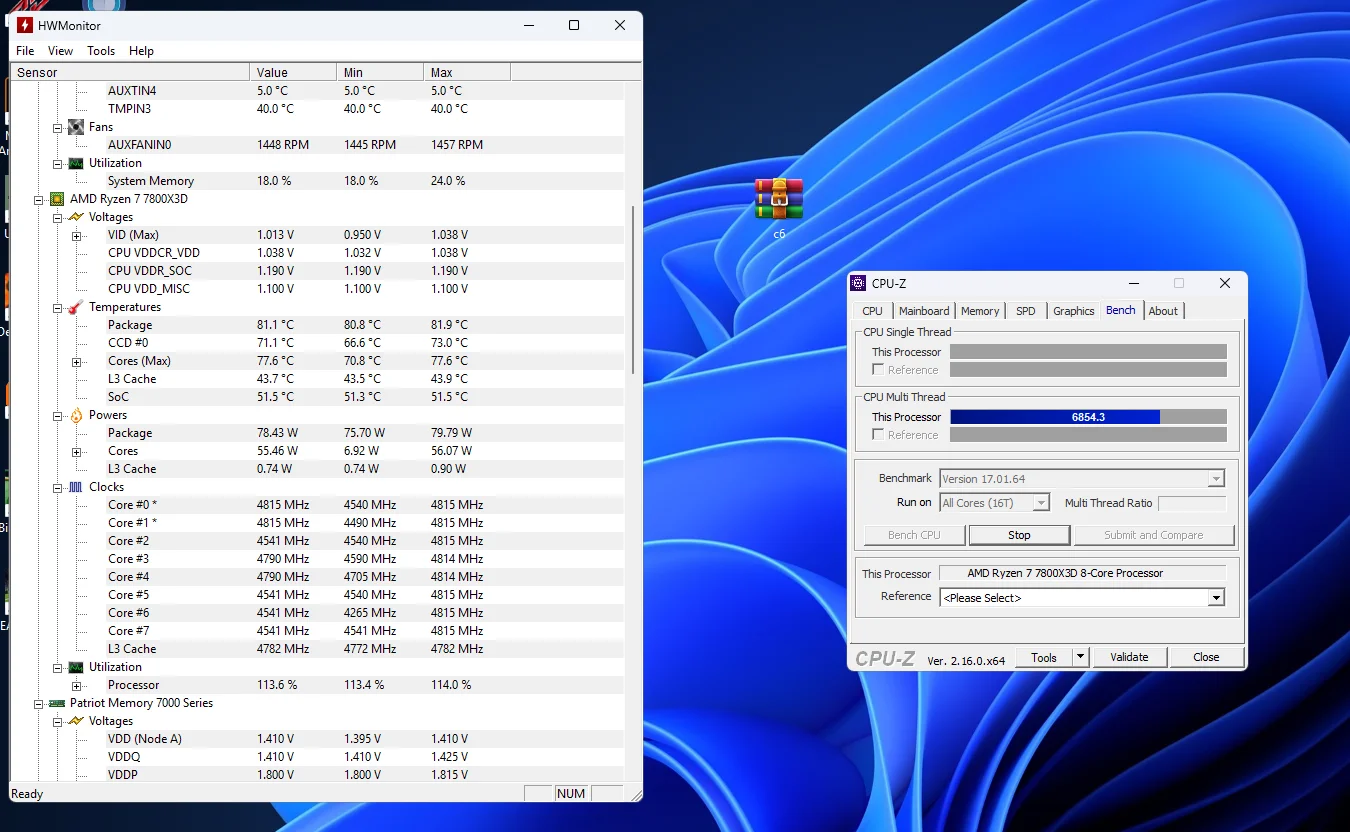The height and width of the screenshot is (832, 1350).
Task: Open the Reference Please Select dropdown
Action: coord(1216,598)
